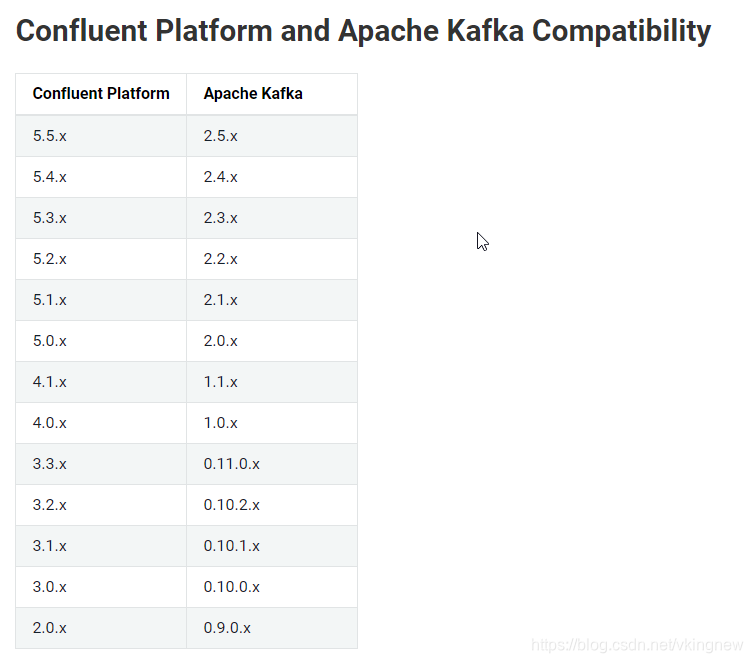Viewport: 753px width, 663px height.
Task: Click the Apache Kafka cell '0.10.1.x'
Action: [272, 546]
